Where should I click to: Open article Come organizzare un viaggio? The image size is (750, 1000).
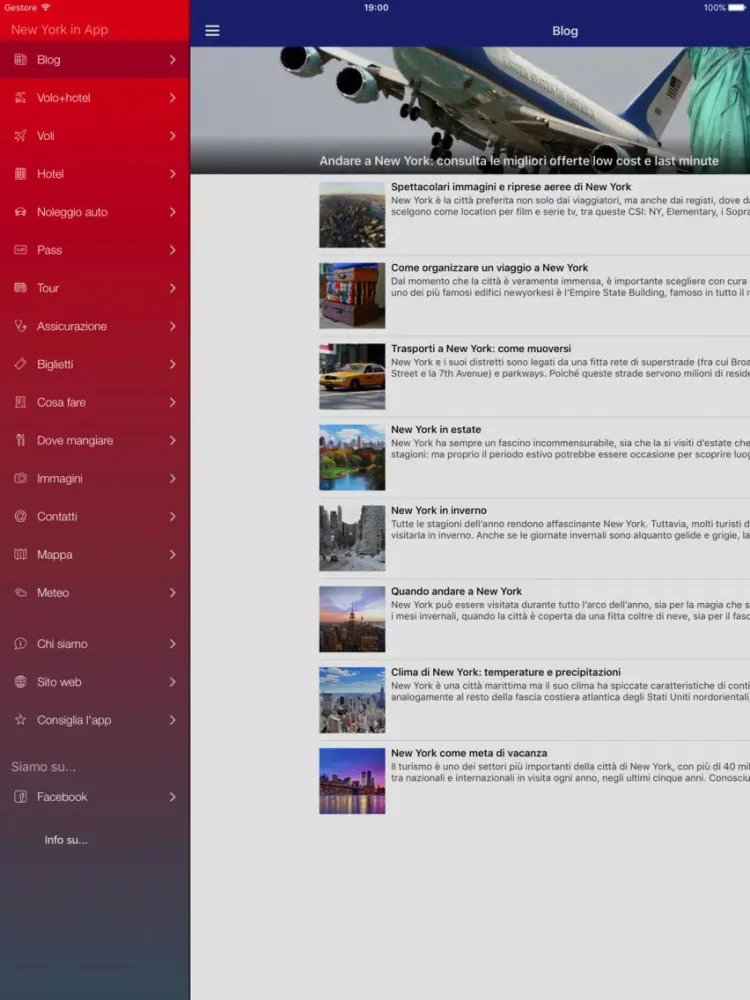tap(534, 296)
